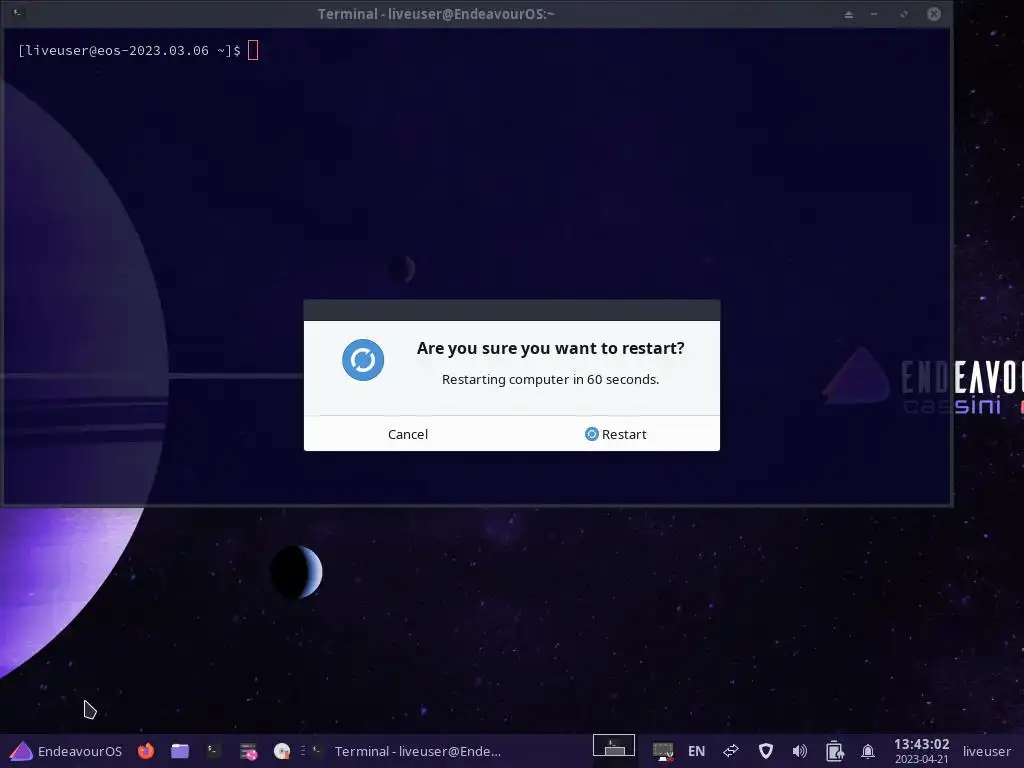Viewport: 1024px width, 768px height.
Task: Click the terminal window title bar icon
Action: (x=17, y=13)
